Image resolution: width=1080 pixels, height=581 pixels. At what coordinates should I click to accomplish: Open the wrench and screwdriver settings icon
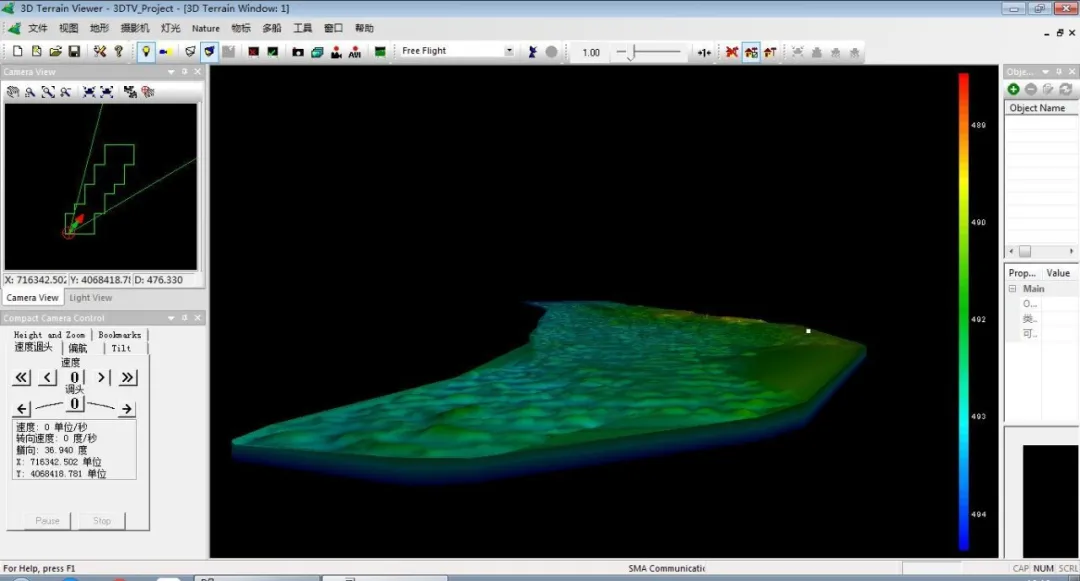(x=100, y=51)
